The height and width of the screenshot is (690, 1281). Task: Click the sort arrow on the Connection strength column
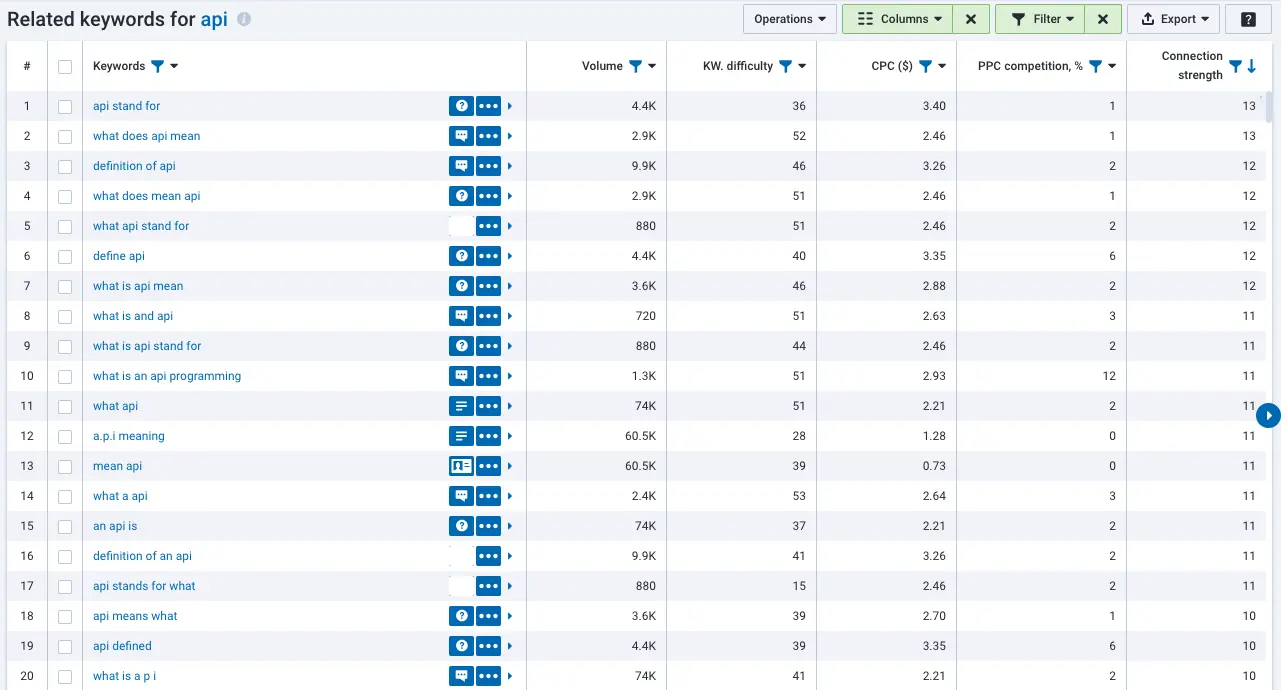pos(1251,66)
